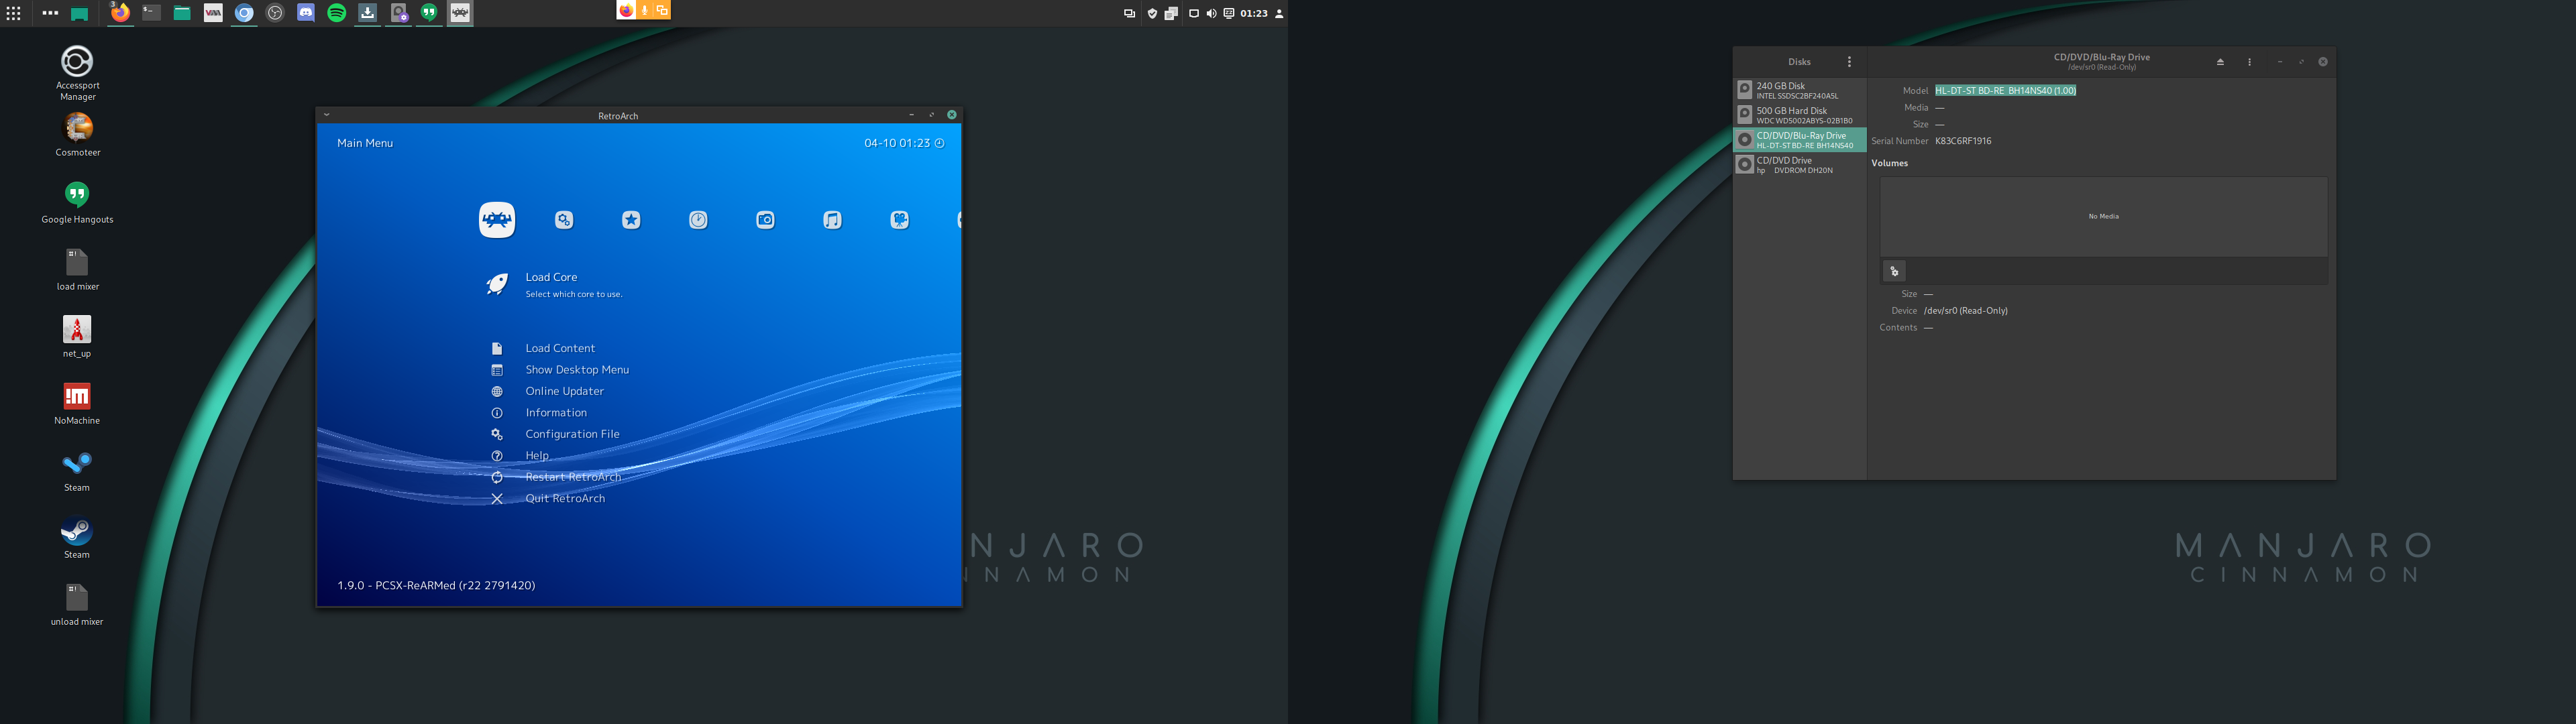This screenshot has width=2576, height=724.
Task: Open the Music note icon in RetroArch
Action: pos(832,219)
